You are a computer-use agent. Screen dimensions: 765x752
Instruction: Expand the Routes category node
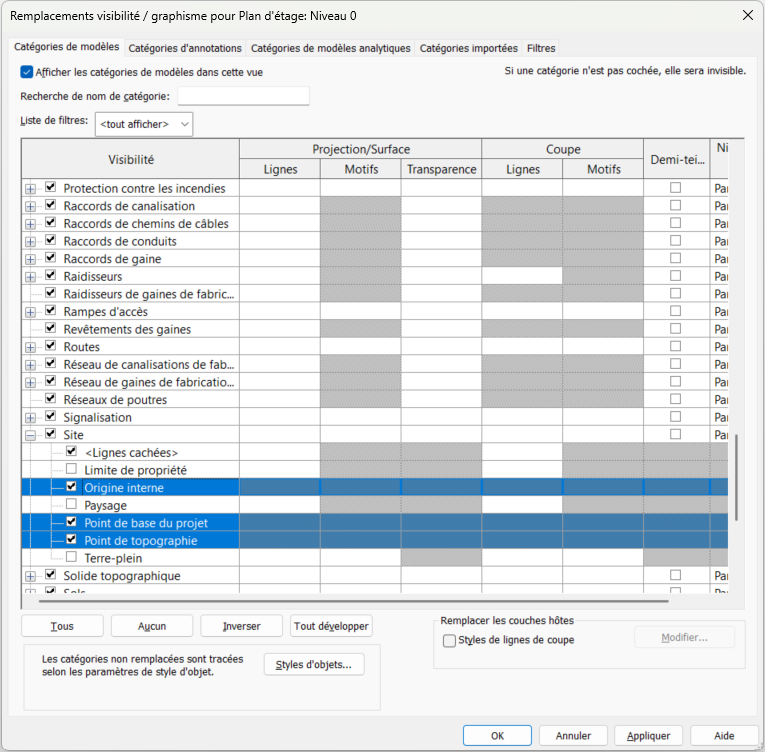tap(30, 347)
